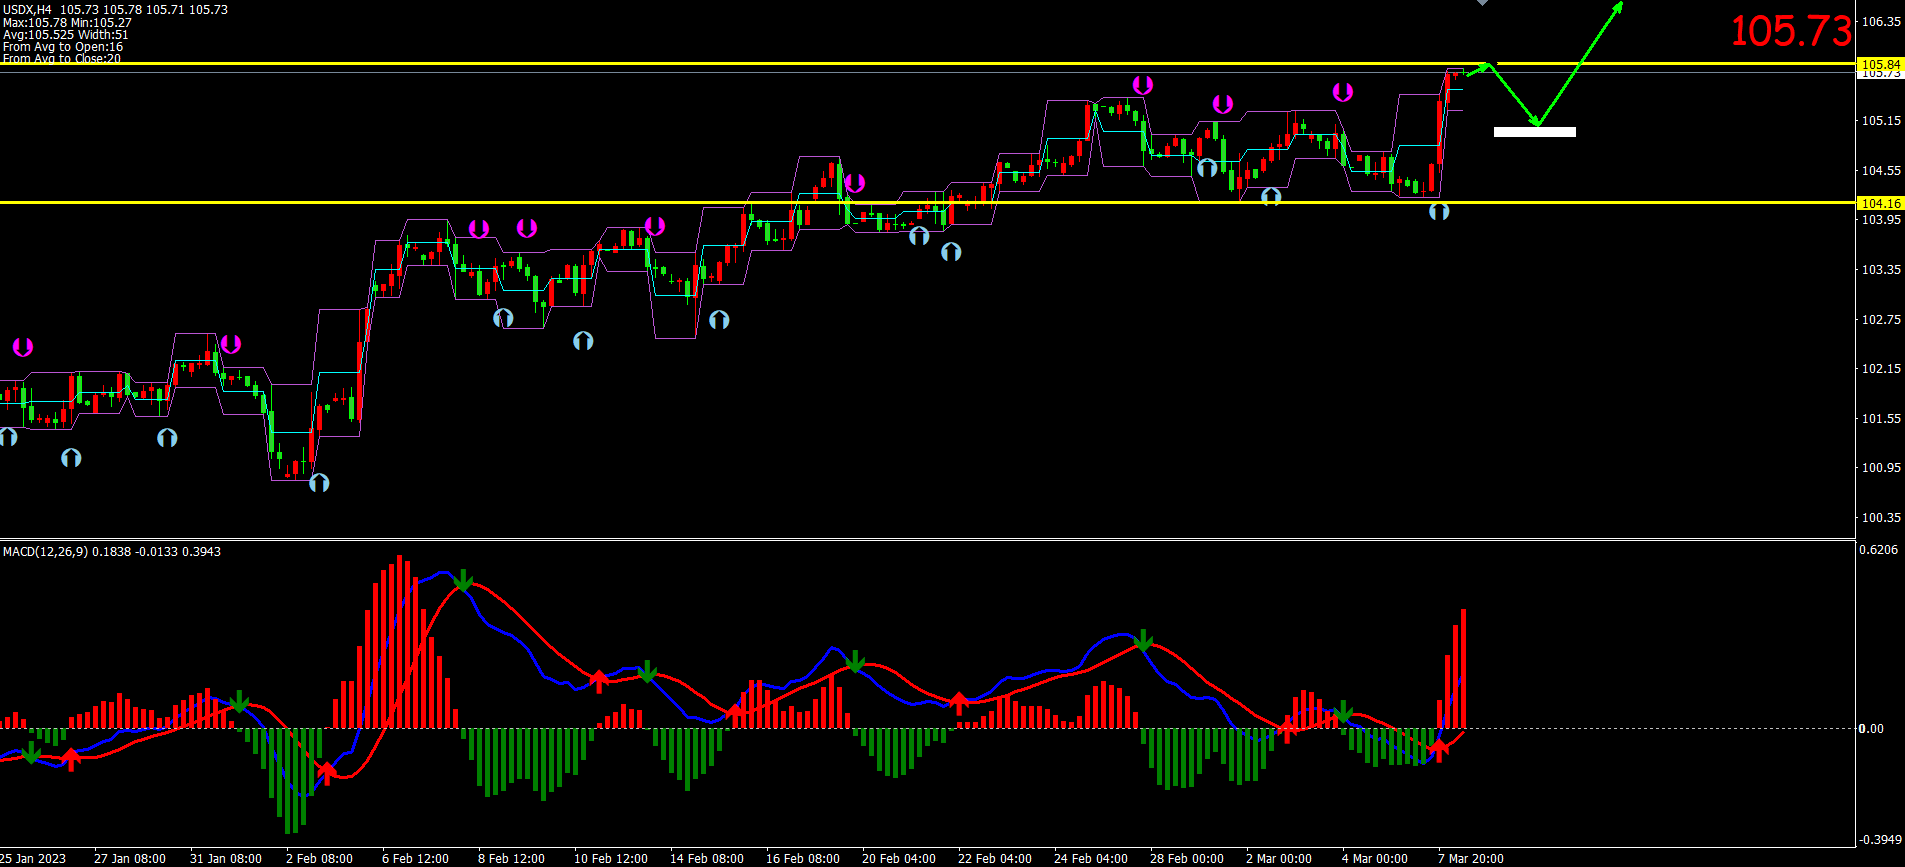Click the 106.35 price scale label
The image size is (1905, 867).
pos(1880,21)
